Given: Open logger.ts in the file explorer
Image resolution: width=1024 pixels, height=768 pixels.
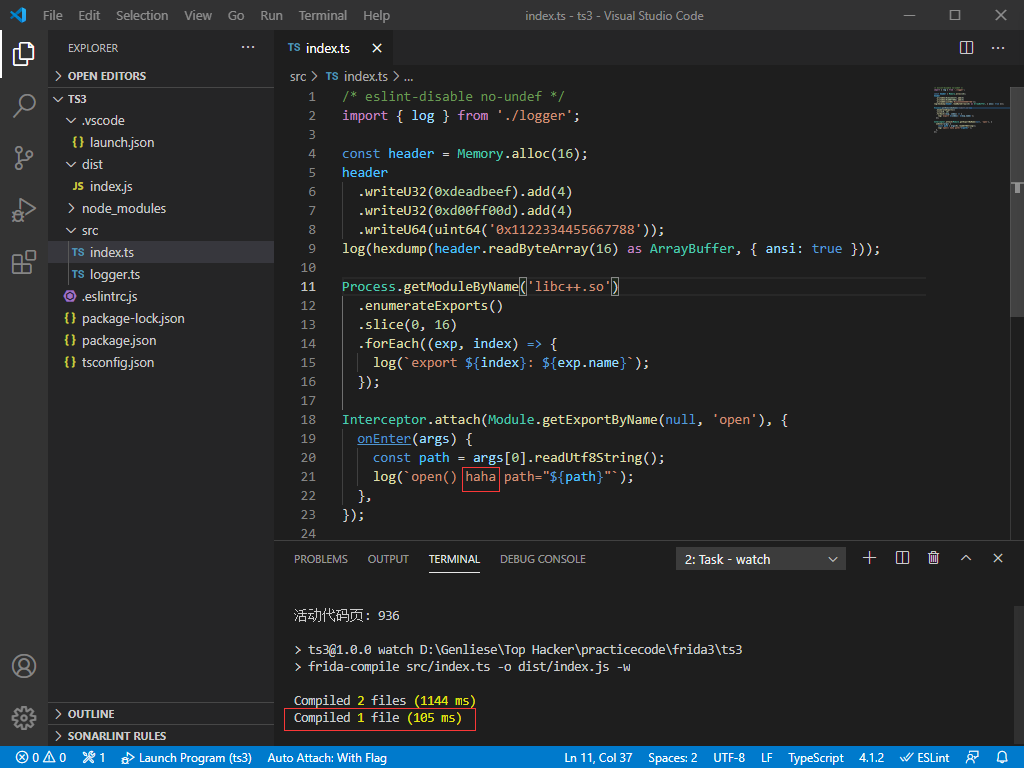Looking at the screenshot, I should 114,274.
